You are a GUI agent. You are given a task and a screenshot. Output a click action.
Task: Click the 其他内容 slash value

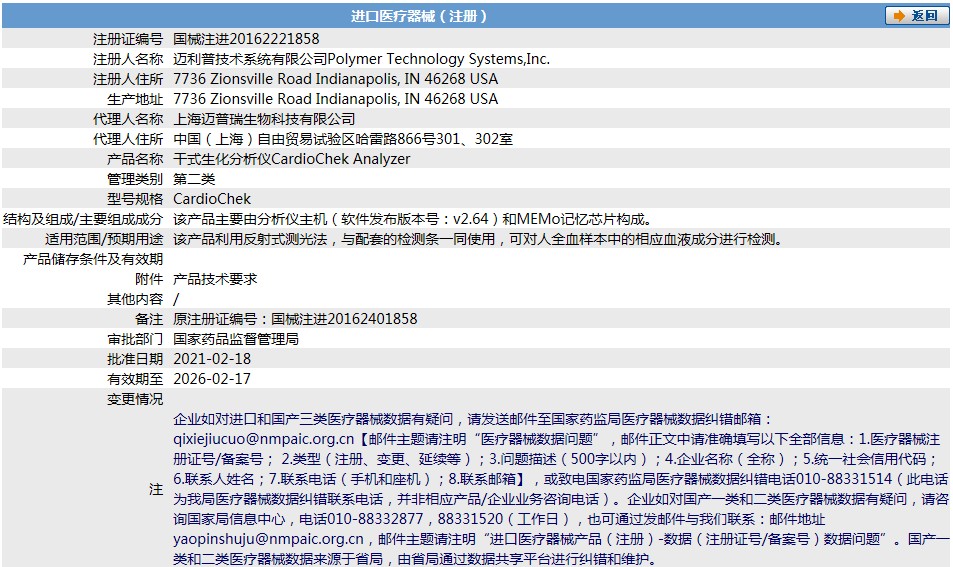[176, 299]
